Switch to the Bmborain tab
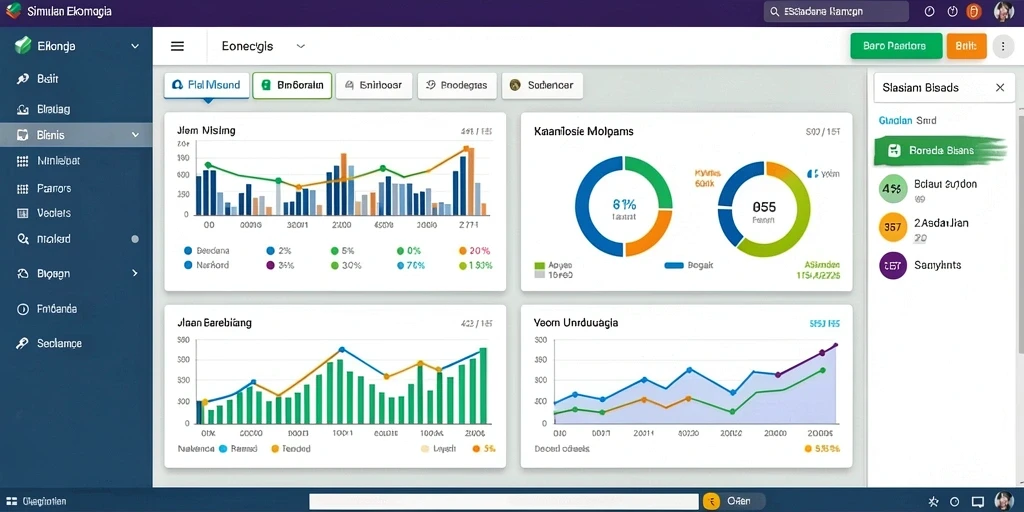1024x512 pixels. (292, 86)
